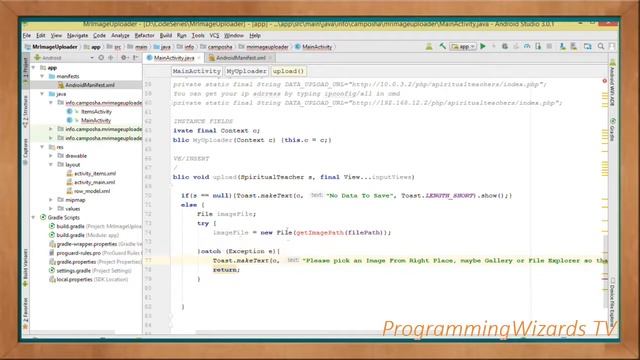
Task: Open the Build menu
Action: point(166,36)
